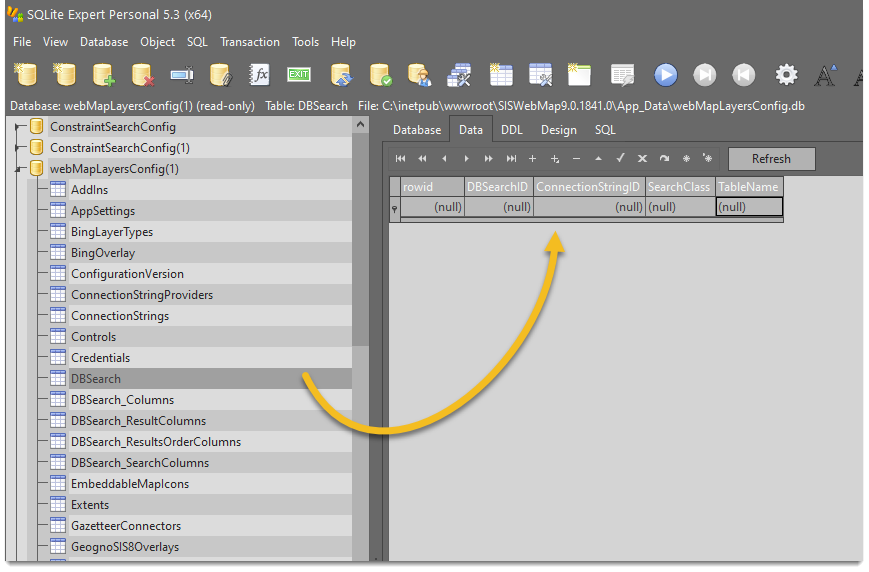The image size is (869, 572).
Task: Select the GazetteerConnectors table
Action: point(126,526)
